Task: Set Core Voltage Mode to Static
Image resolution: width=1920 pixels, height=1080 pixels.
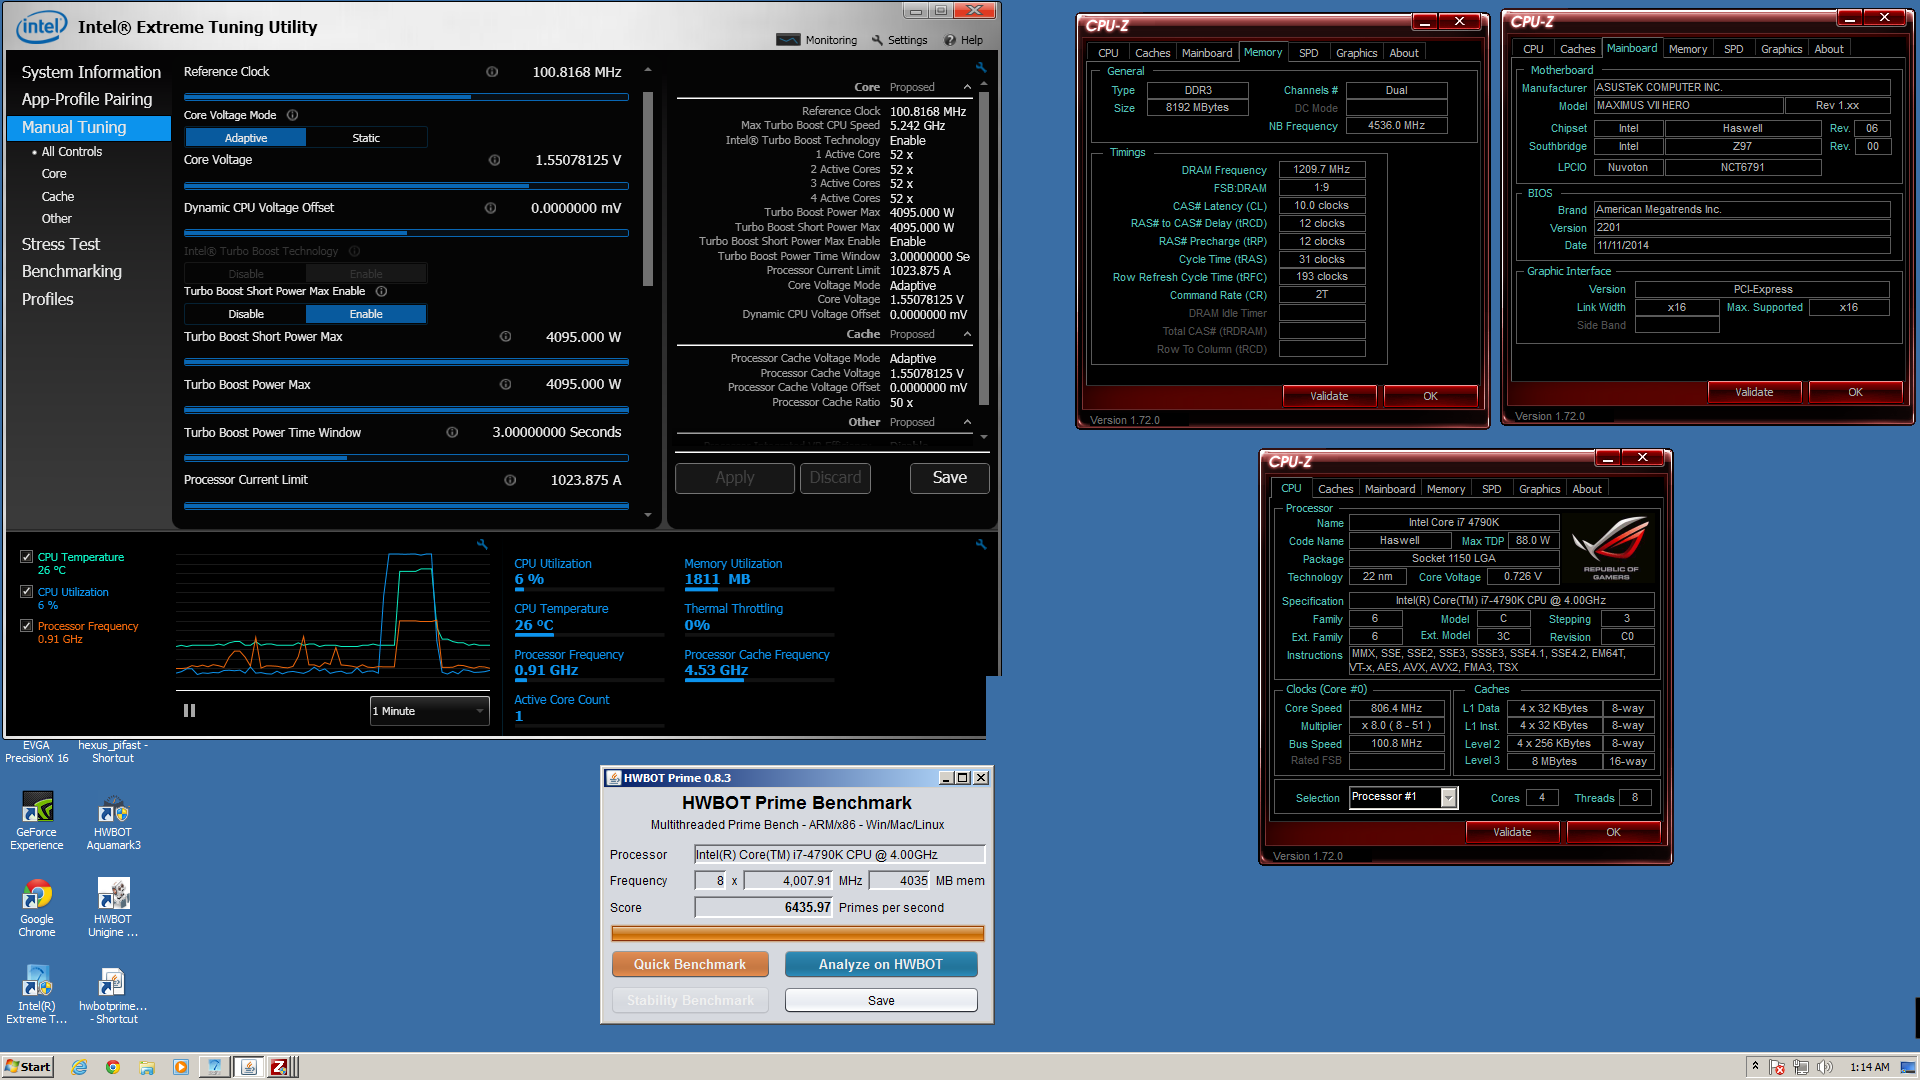Action: pos(366,138)
